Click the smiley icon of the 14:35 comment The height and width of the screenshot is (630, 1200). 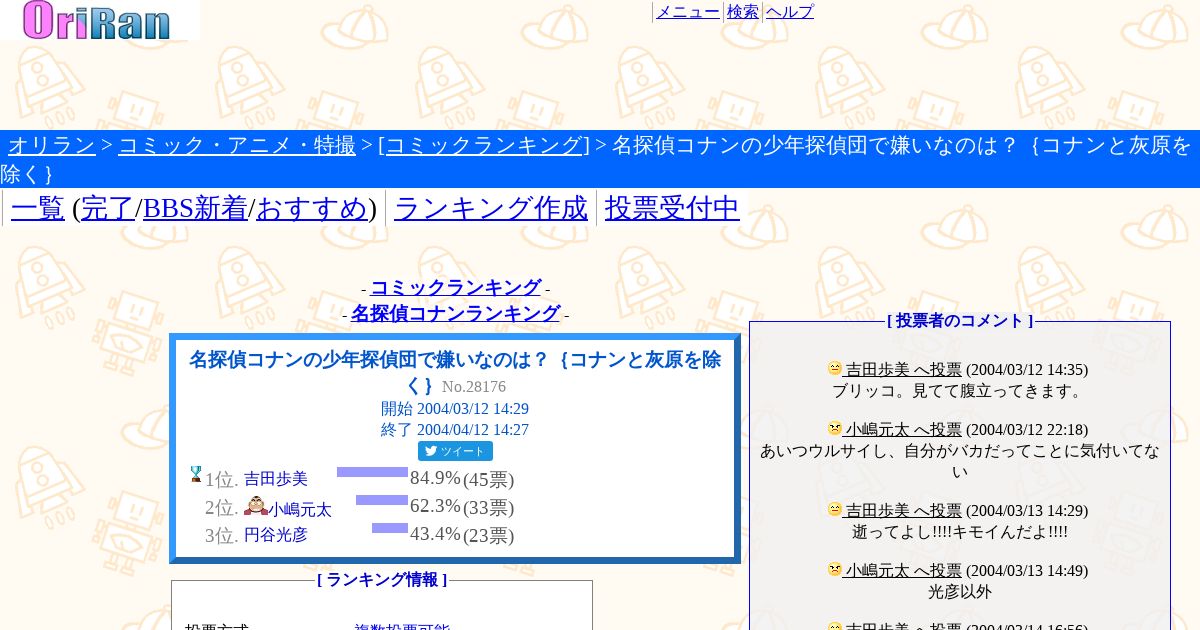[x=835, y=368]
